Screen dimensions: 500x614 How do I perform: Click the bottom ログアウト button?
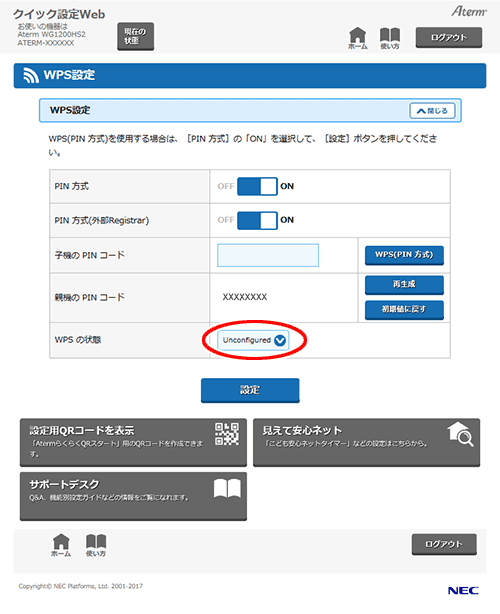tap(444, 544)
